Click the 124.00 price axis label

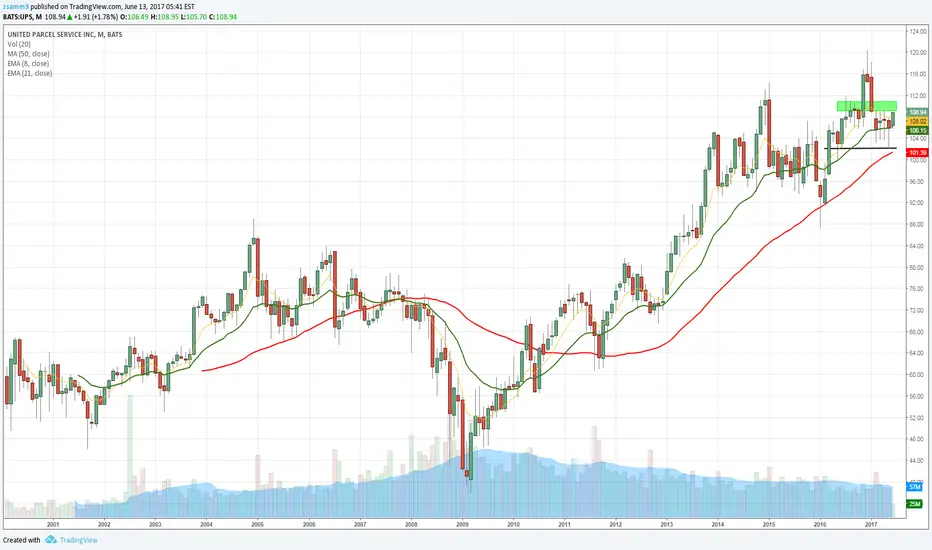click(x=918, y=31)
